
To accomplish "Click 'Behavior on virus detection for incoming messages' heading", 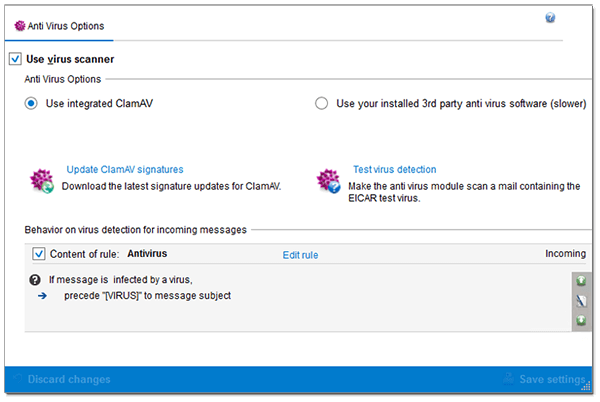I will [x=135, y=230].
